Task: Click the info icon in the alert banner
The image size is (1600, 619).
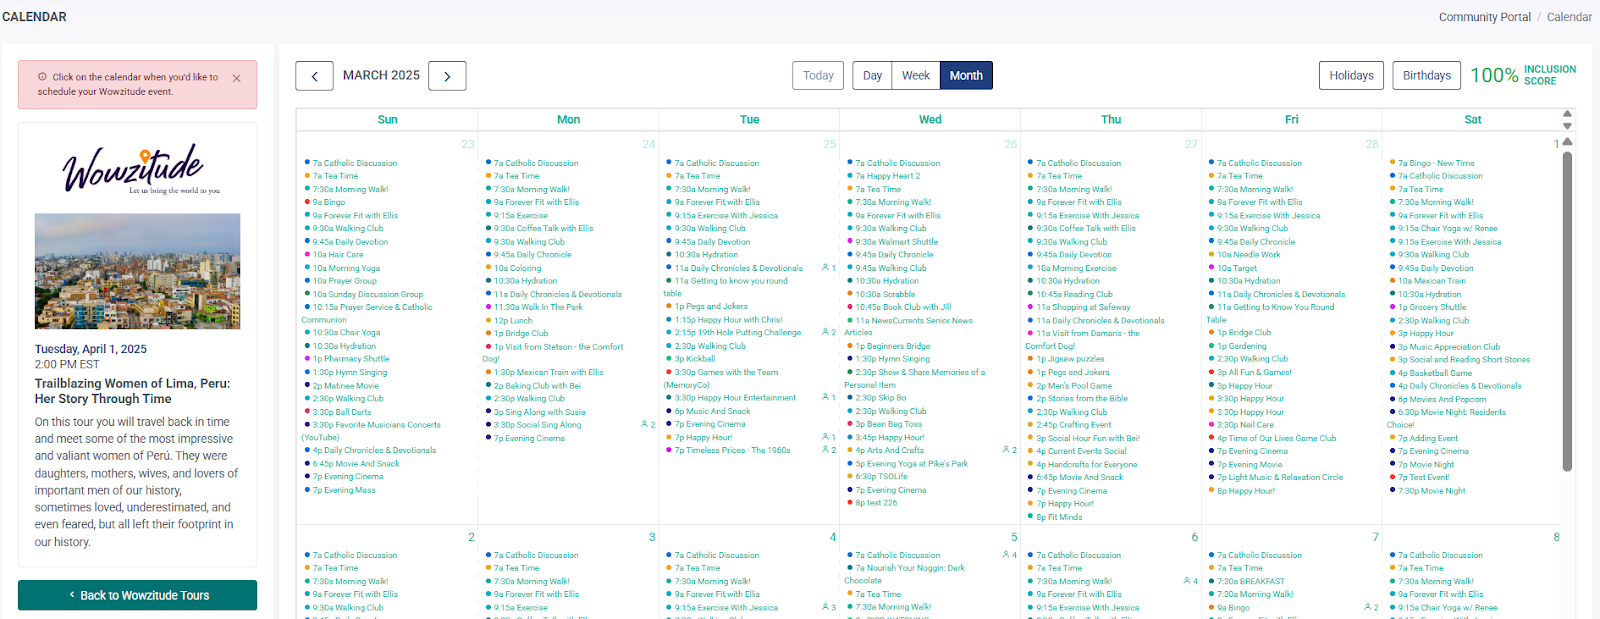Action: pos(42,77)
